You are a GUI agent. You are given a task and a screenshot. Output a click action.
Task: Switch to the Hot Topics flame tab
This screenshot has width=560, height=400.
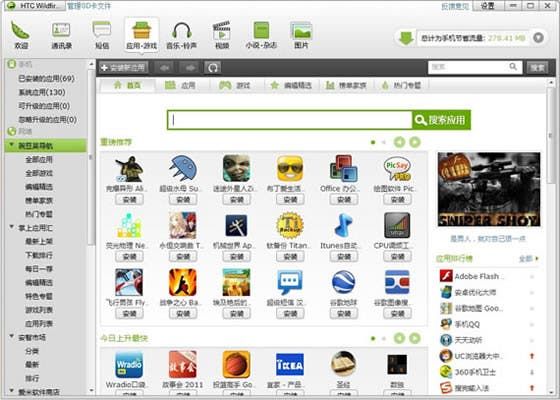[401, 85]
